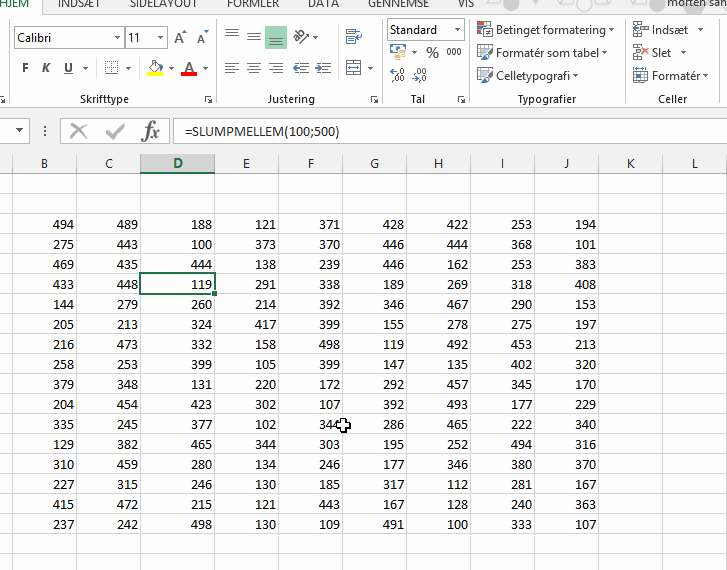Increase the font size
The height and width of the screenshot is (570, 727).
coord(180,38)
